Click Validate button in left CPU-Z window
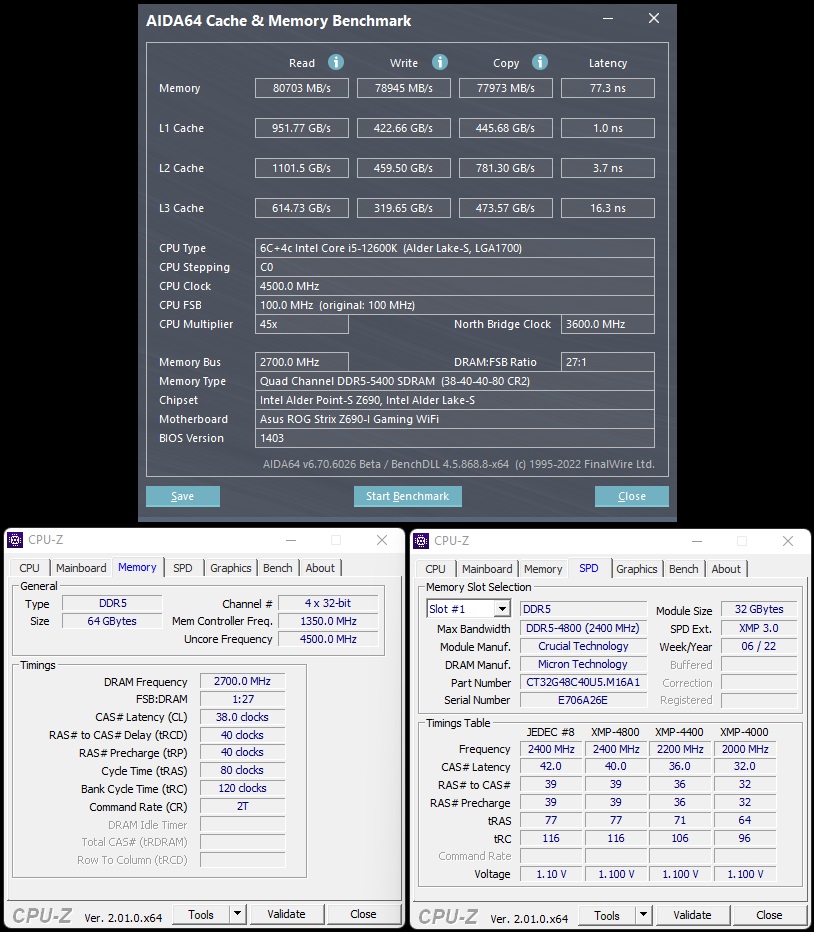Image resolution: width=814 pixels, height=932 pixels. tap(286, 914)
